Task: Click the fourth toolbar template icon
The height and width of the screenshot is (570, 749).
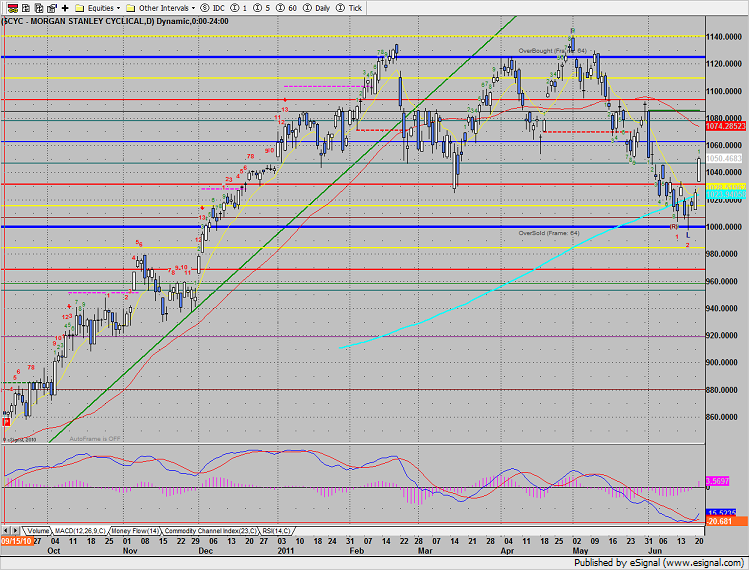Action: pyautogui.click(x=52, y=8)
